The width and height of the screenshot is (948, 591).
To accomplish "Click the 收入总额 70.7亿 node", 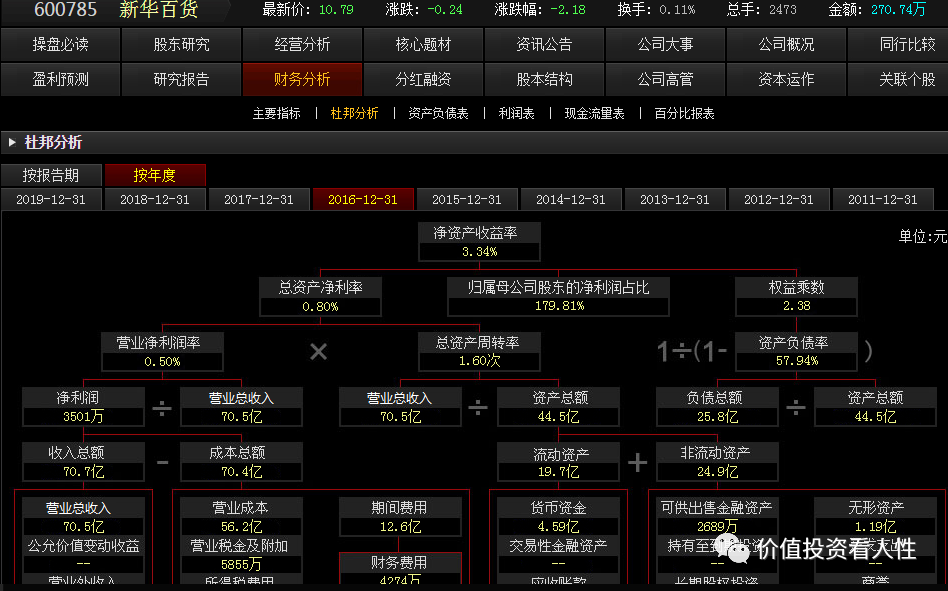I will [x=83, y=462].
